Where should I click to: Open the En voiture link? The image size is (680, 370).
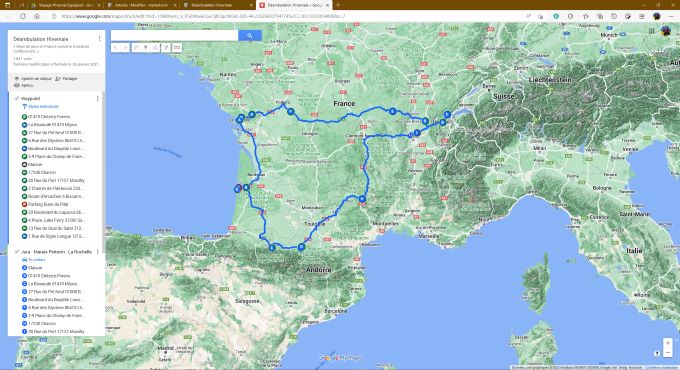tap(37, 260)
